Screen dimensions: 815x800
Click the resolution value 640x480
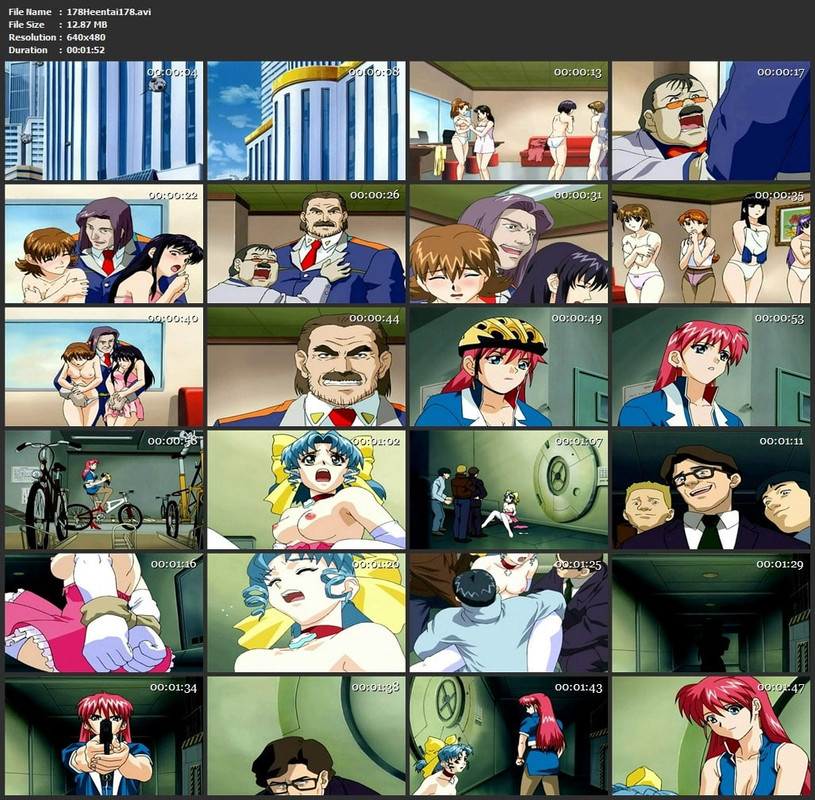coord(86,37)
